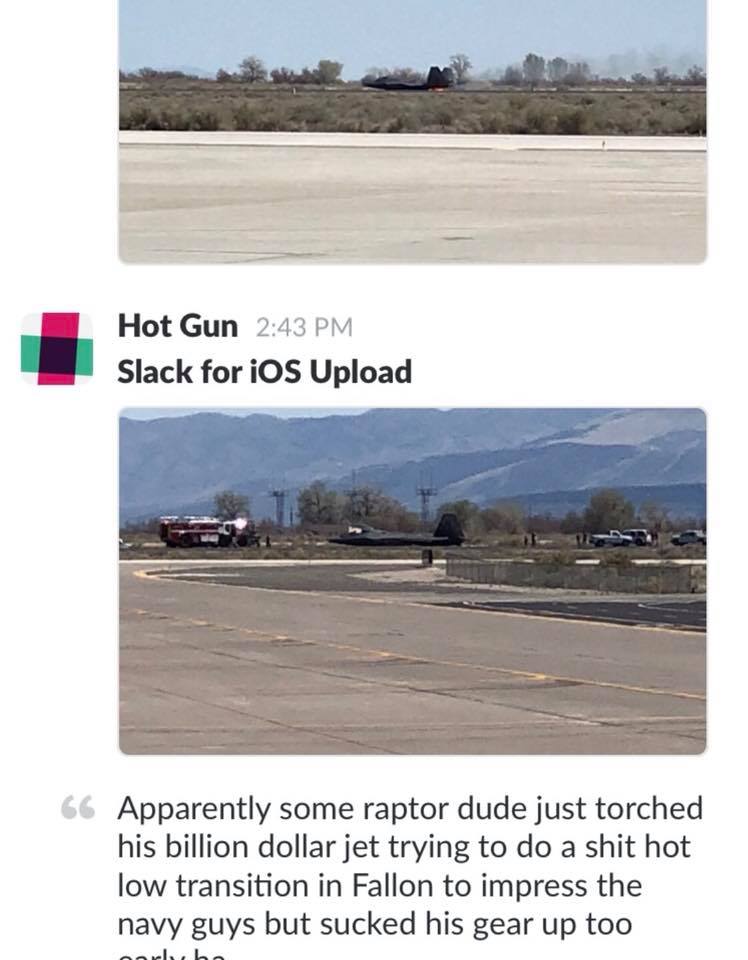Open the Hot Gun username profile
Image resolution: width=748 pixels, height=960 pixels.
(178, 325)
